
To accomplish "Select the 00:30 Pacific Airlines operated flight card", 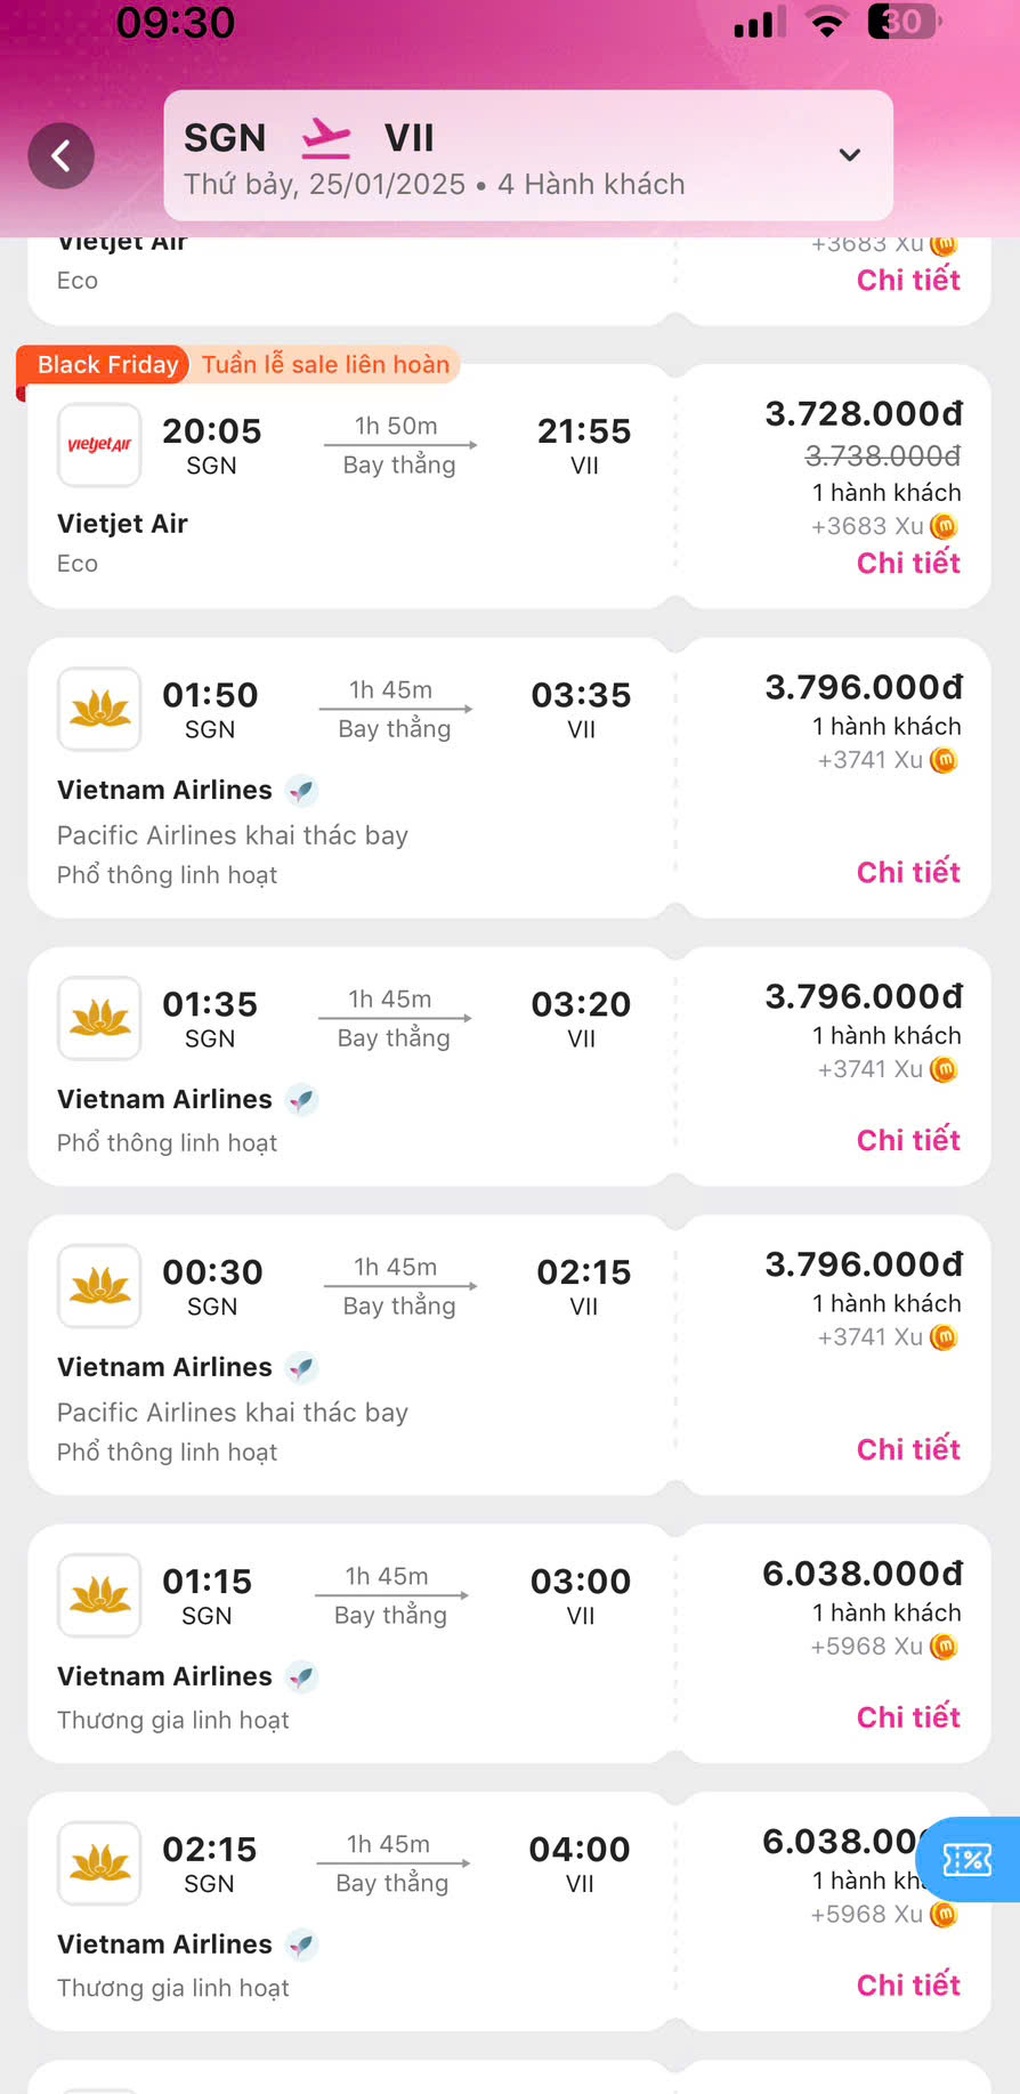I will 509,1355.
